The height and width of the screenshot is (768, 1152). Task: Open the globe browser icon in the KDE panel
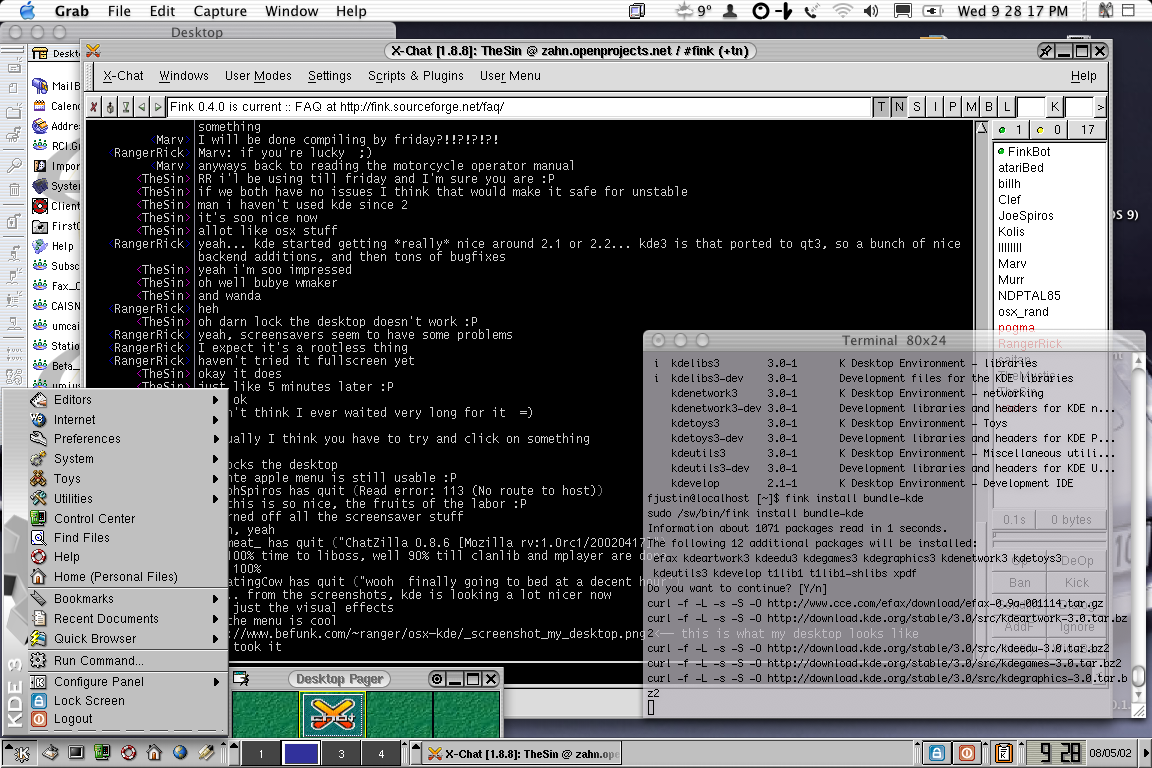pos(180,753)
